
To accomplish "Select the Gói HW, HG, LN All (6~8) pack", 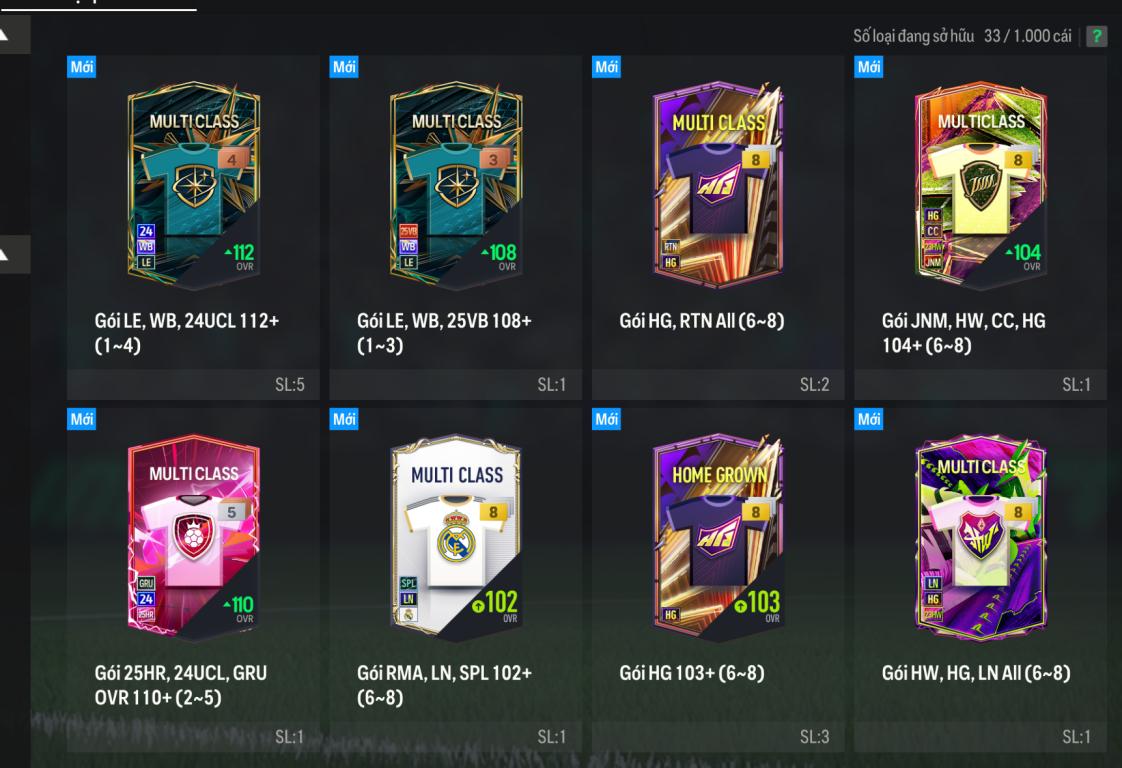I will (x=980, y=579).
